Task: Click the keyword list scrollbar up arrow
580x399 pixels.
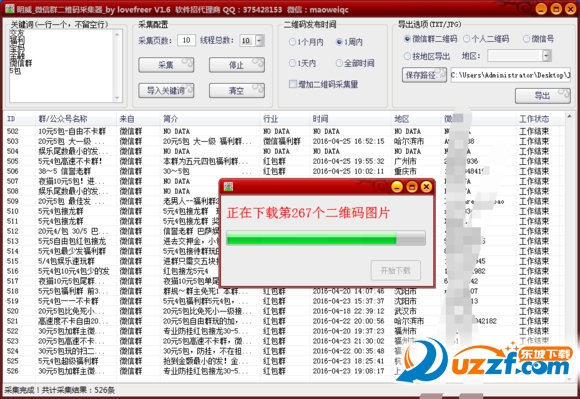Action: coord(117,34)
